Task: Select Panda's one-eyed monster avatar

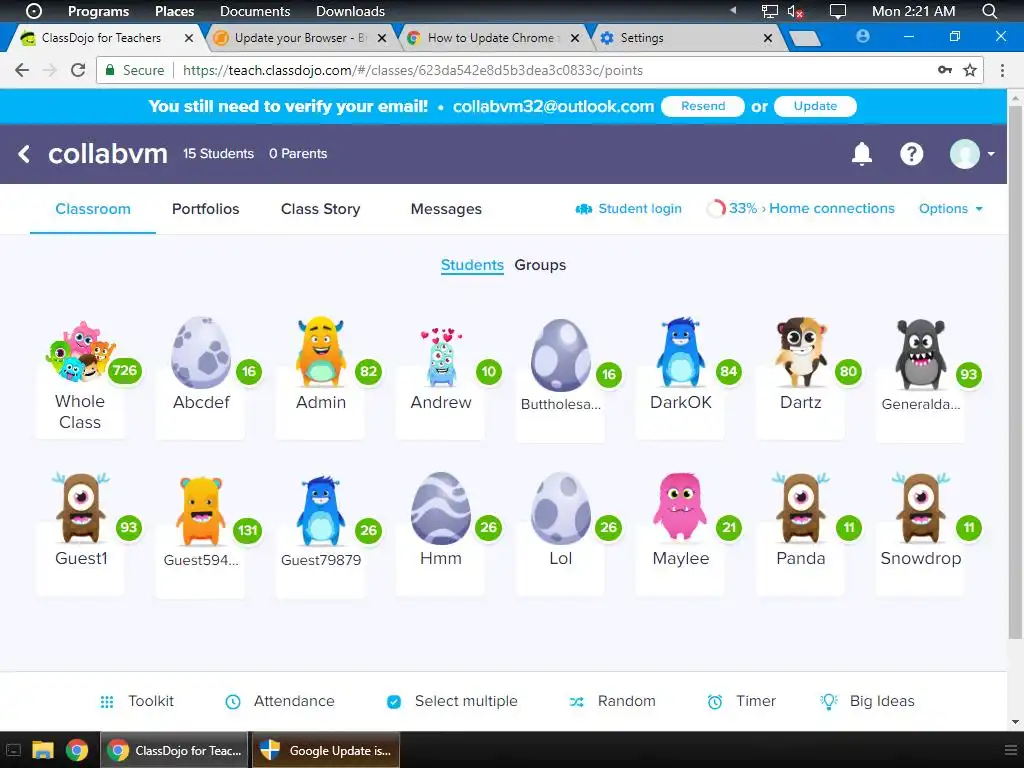Action: pos(801,508)
